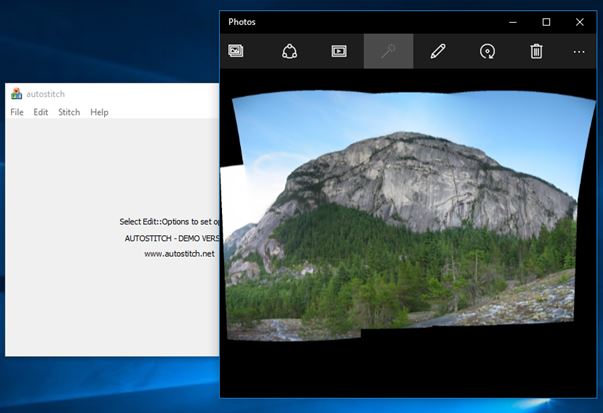Open the three-dot more options menu
This screenshot has height=413, width=603.
coord(579,51)
